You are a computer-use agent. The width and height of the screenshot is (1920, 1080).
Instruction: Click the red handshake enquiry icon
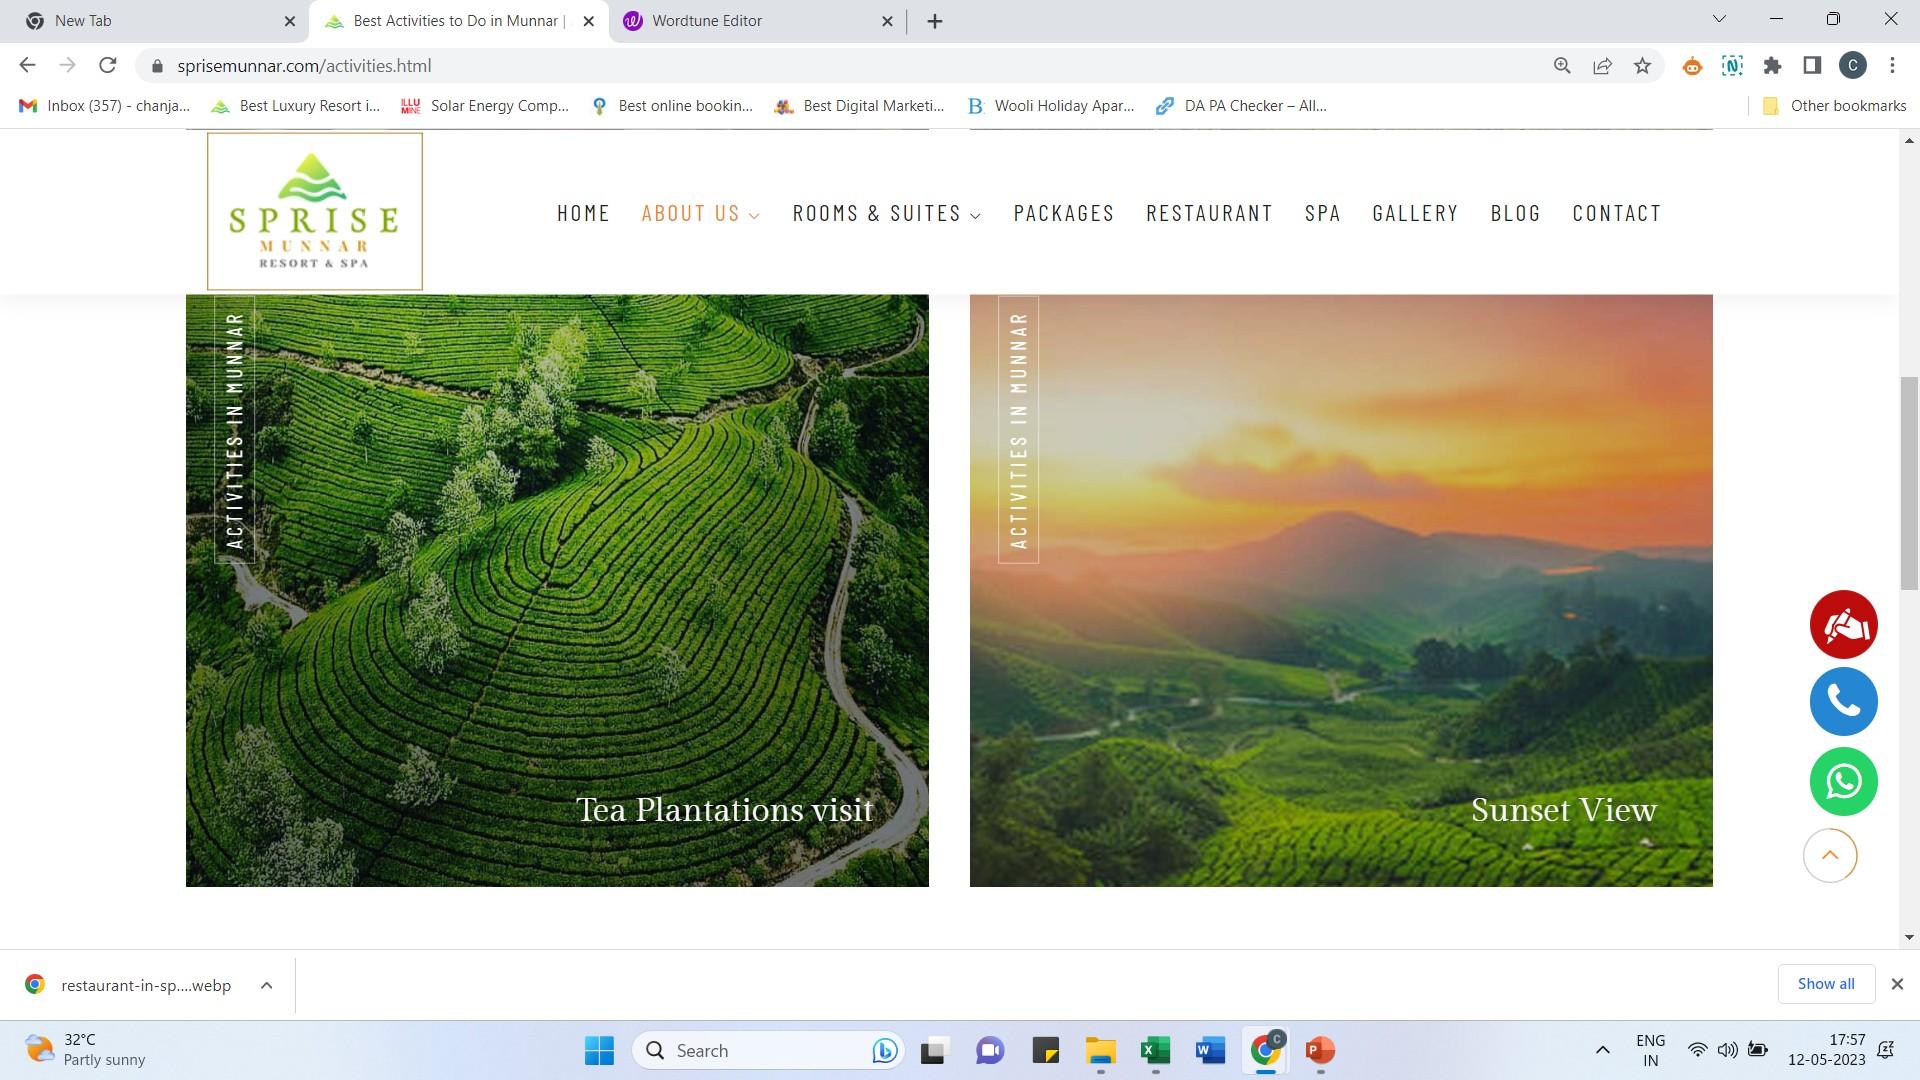tap(1843, 624)
